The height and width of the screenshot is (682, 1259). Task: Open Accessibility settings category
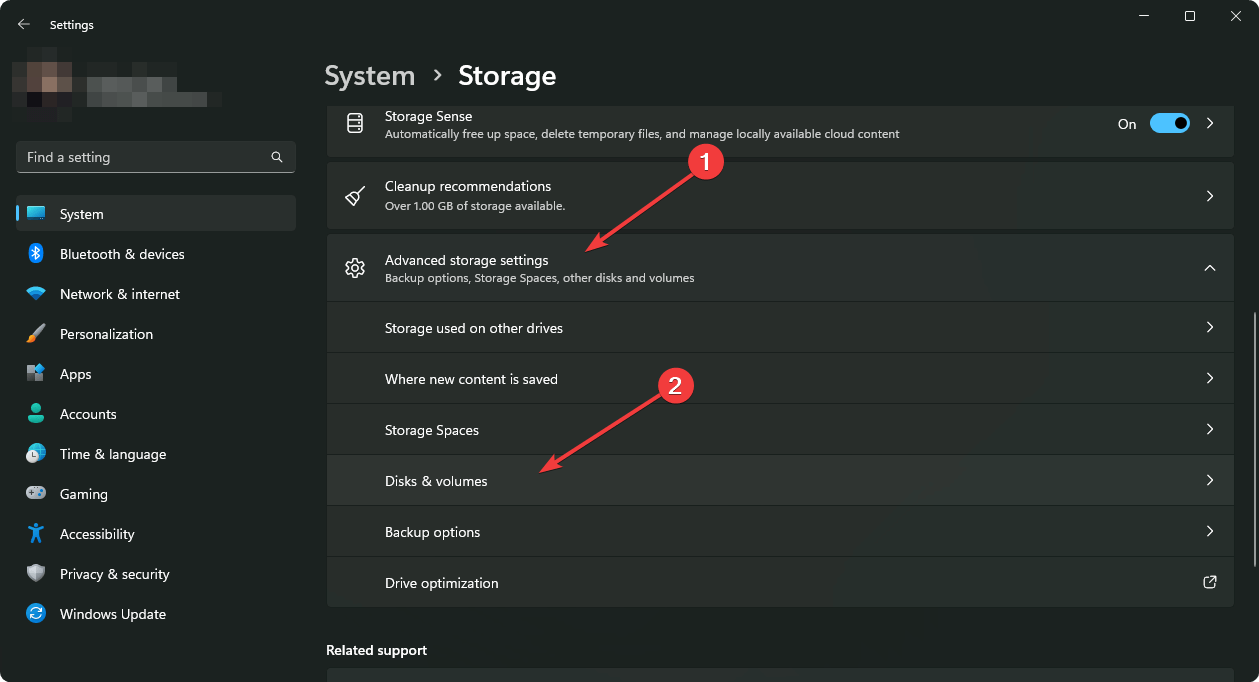156,534
